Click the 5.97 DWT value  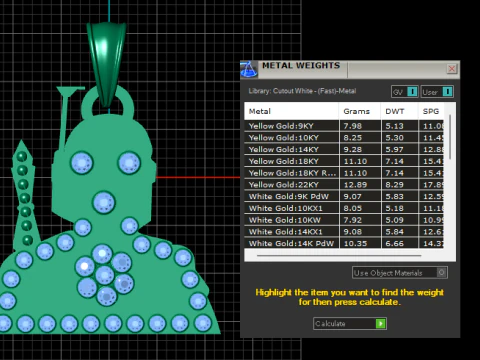395,149
